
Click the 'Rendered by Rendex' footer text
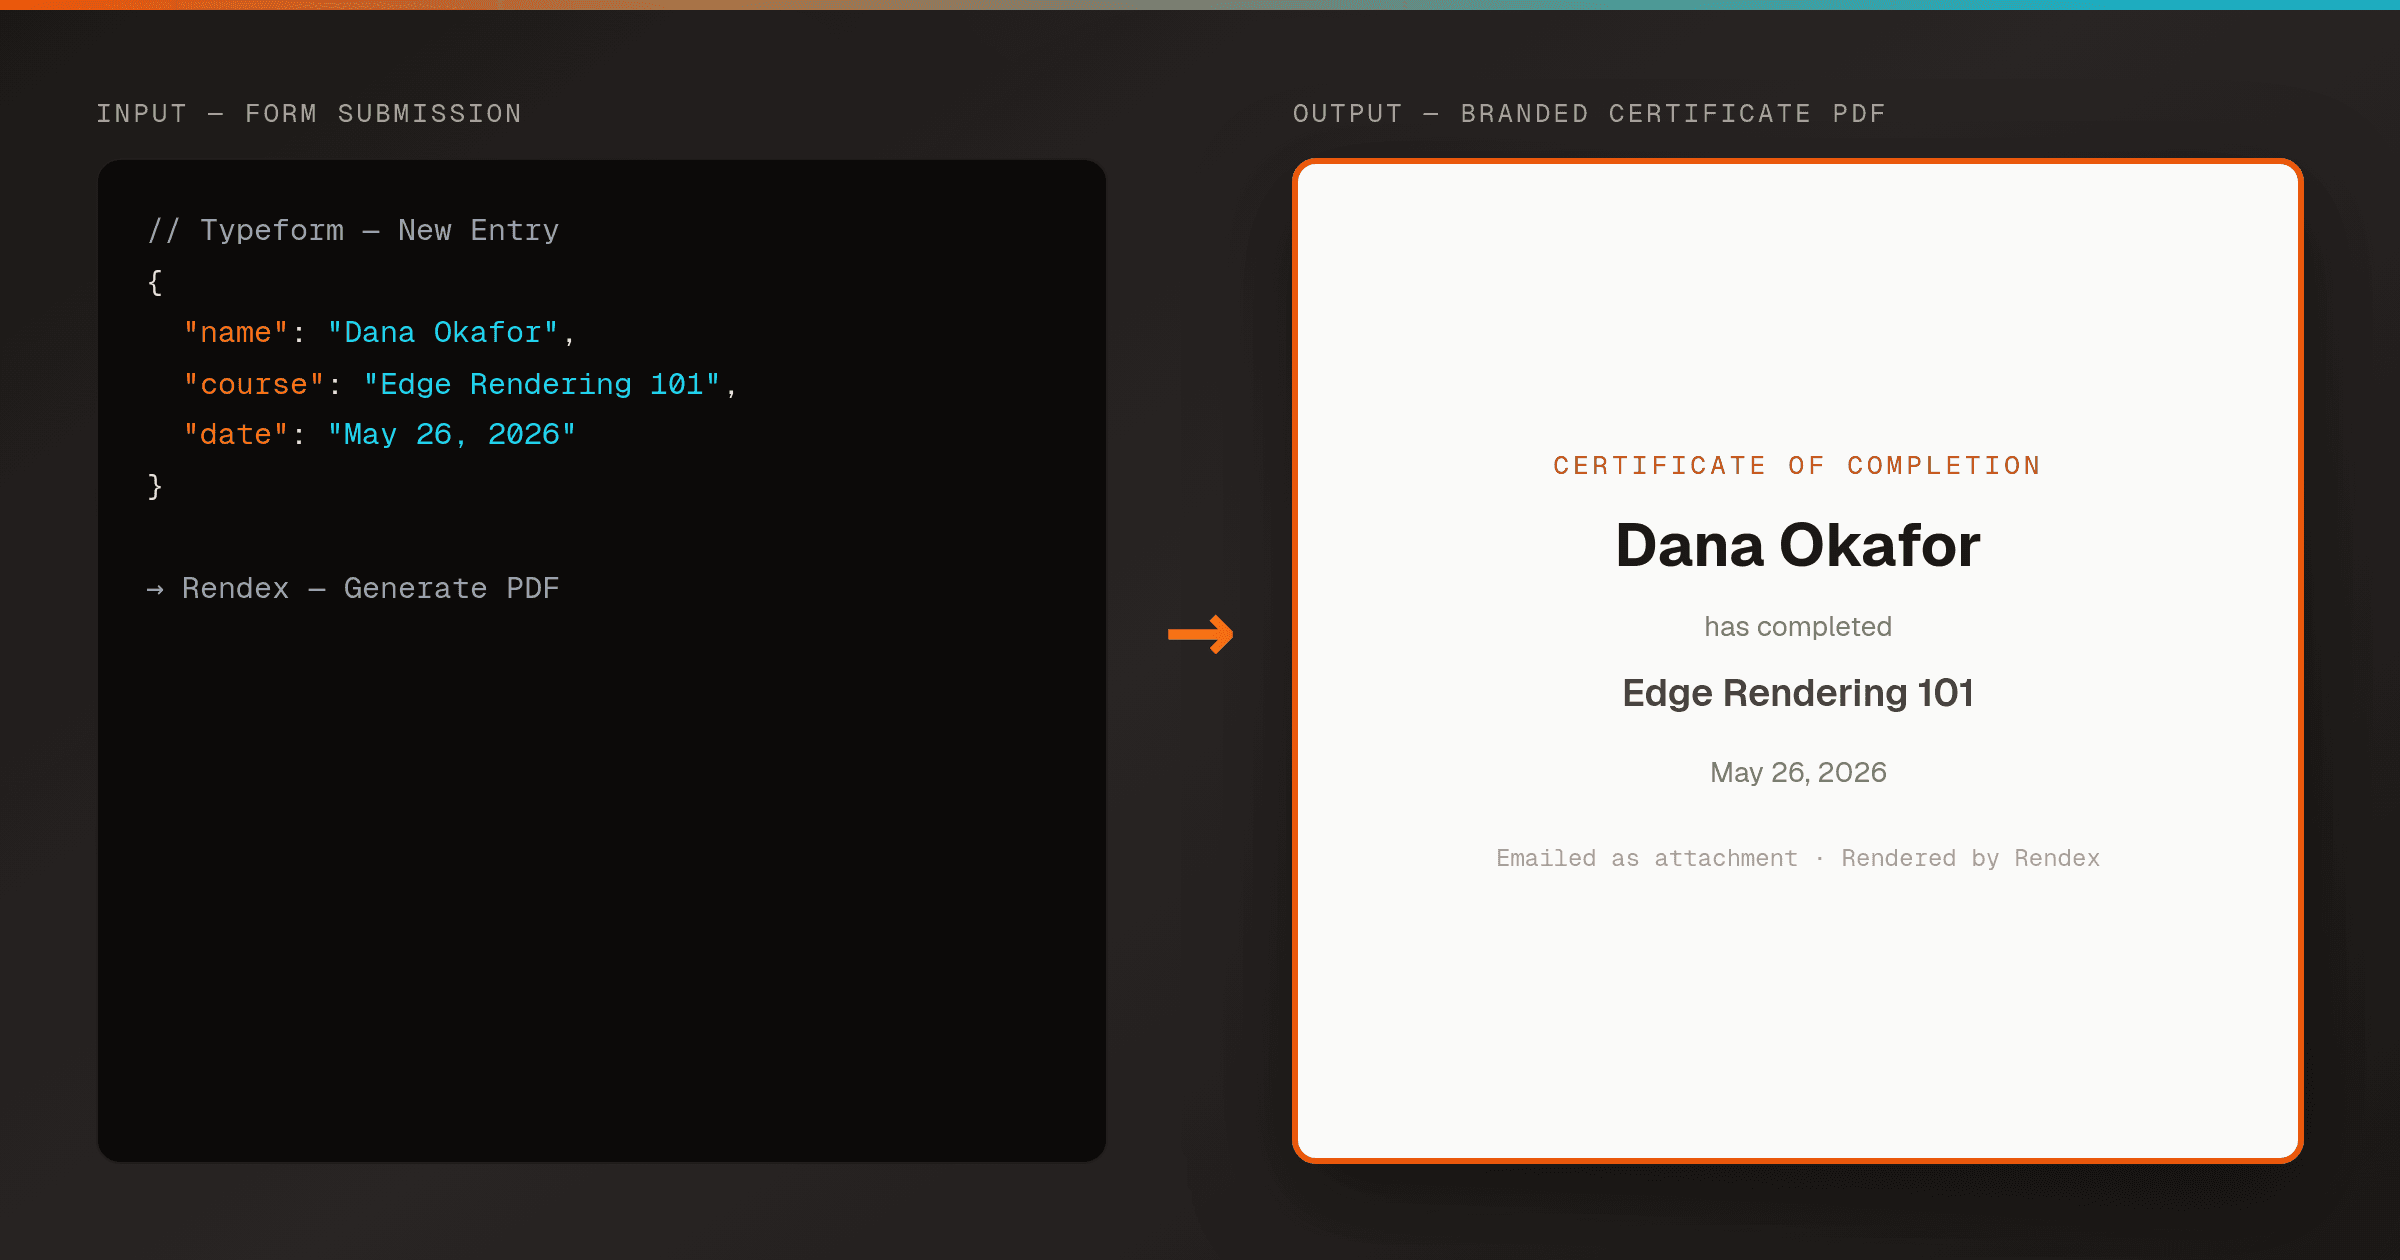[1971, 859]
